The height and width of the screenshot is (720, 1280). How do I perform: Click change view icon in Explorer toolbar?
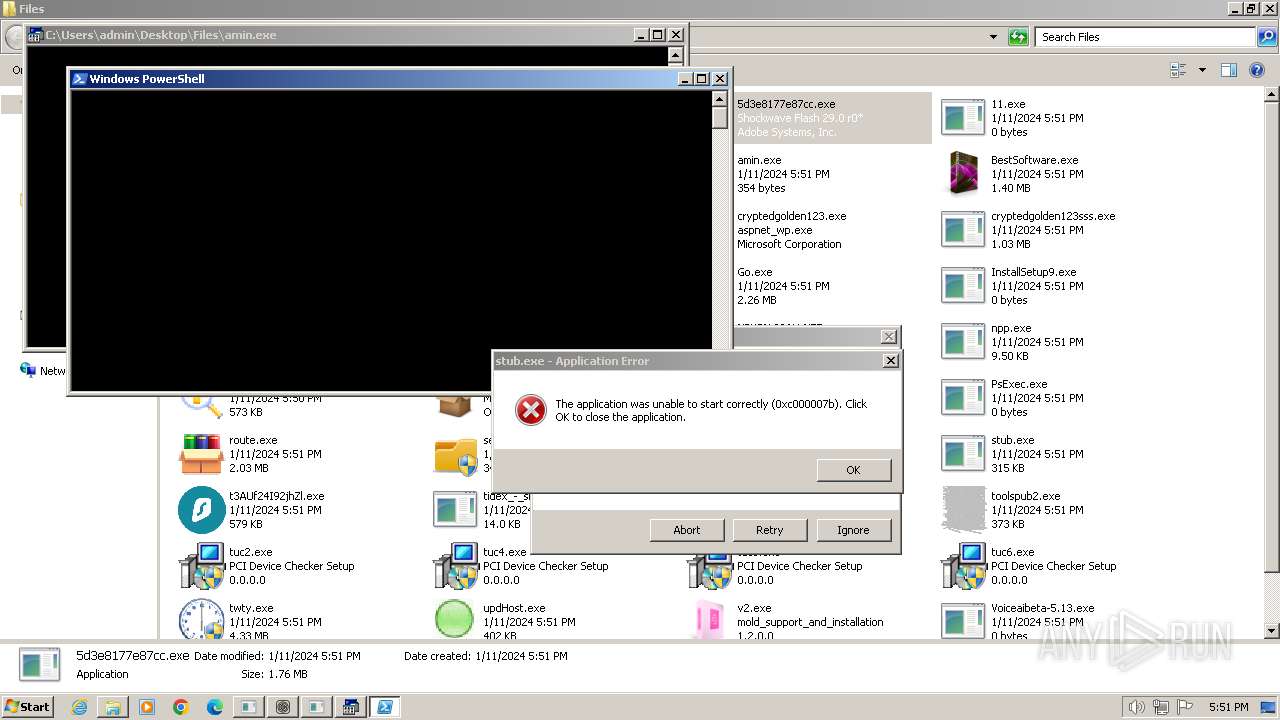[x=1178, y=70]
